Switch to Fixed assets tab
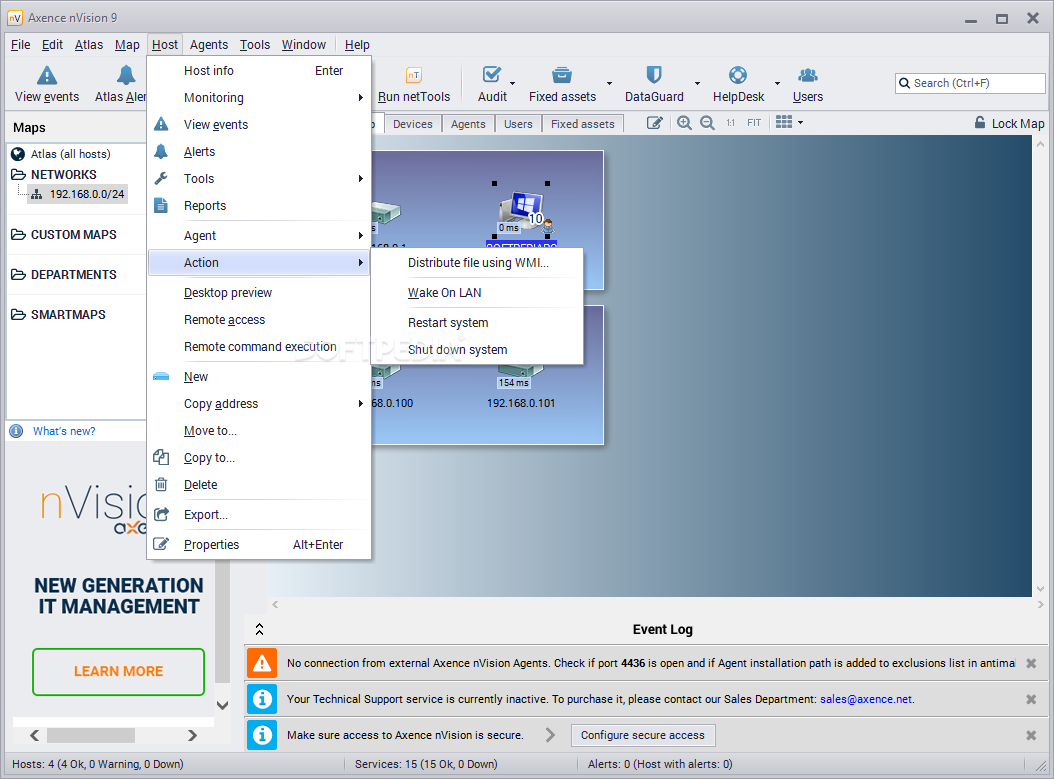 pos(583,124)
